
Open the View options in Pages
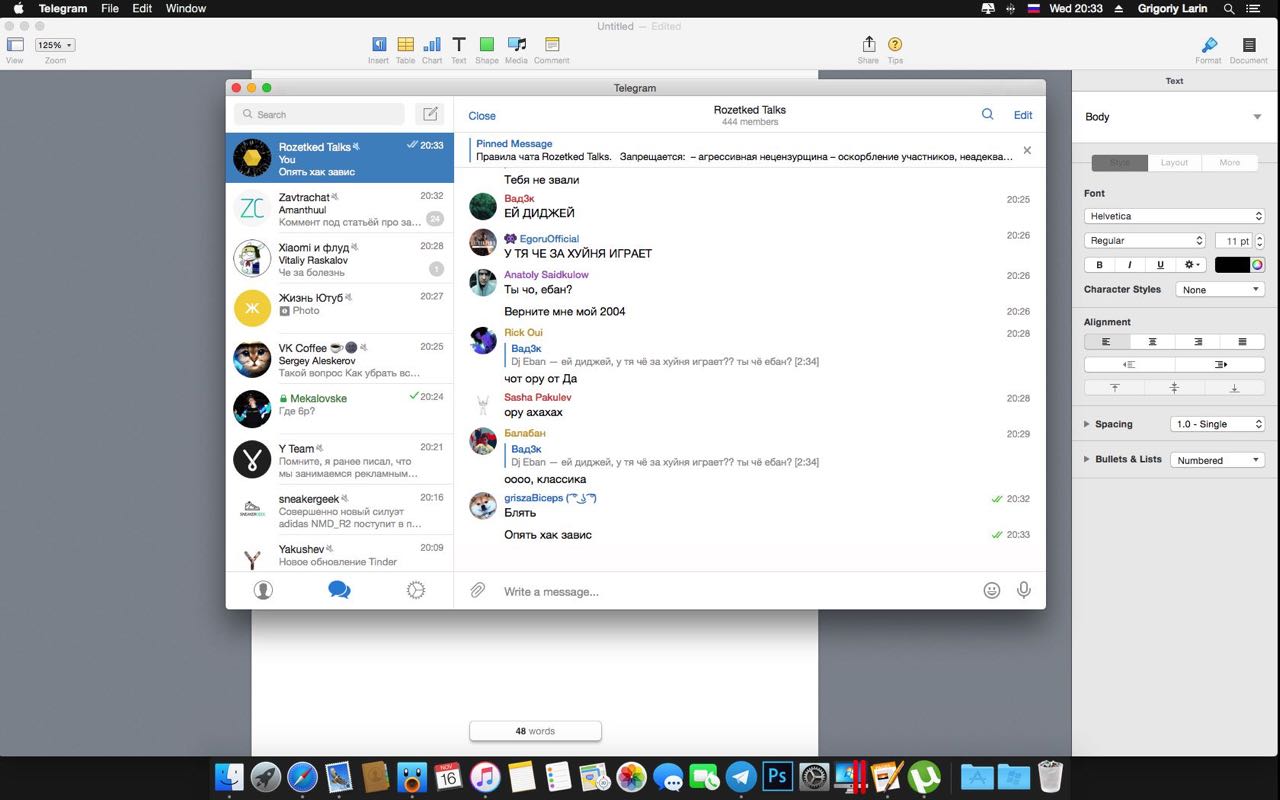(15, 44)
